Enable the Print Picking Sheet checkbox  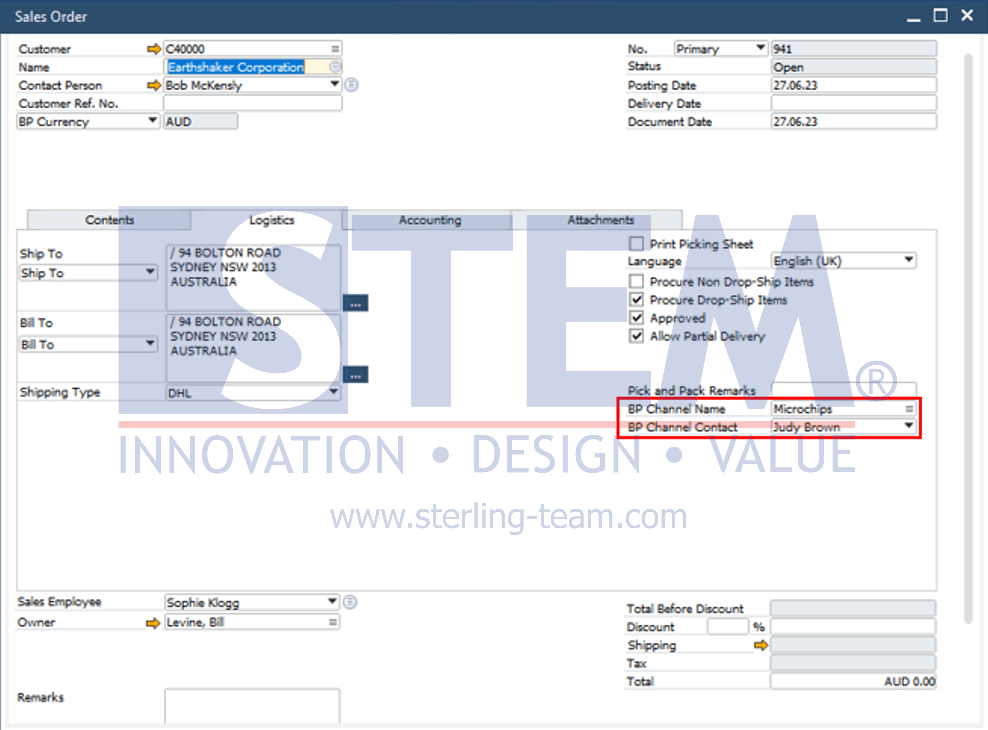[636, 244]
